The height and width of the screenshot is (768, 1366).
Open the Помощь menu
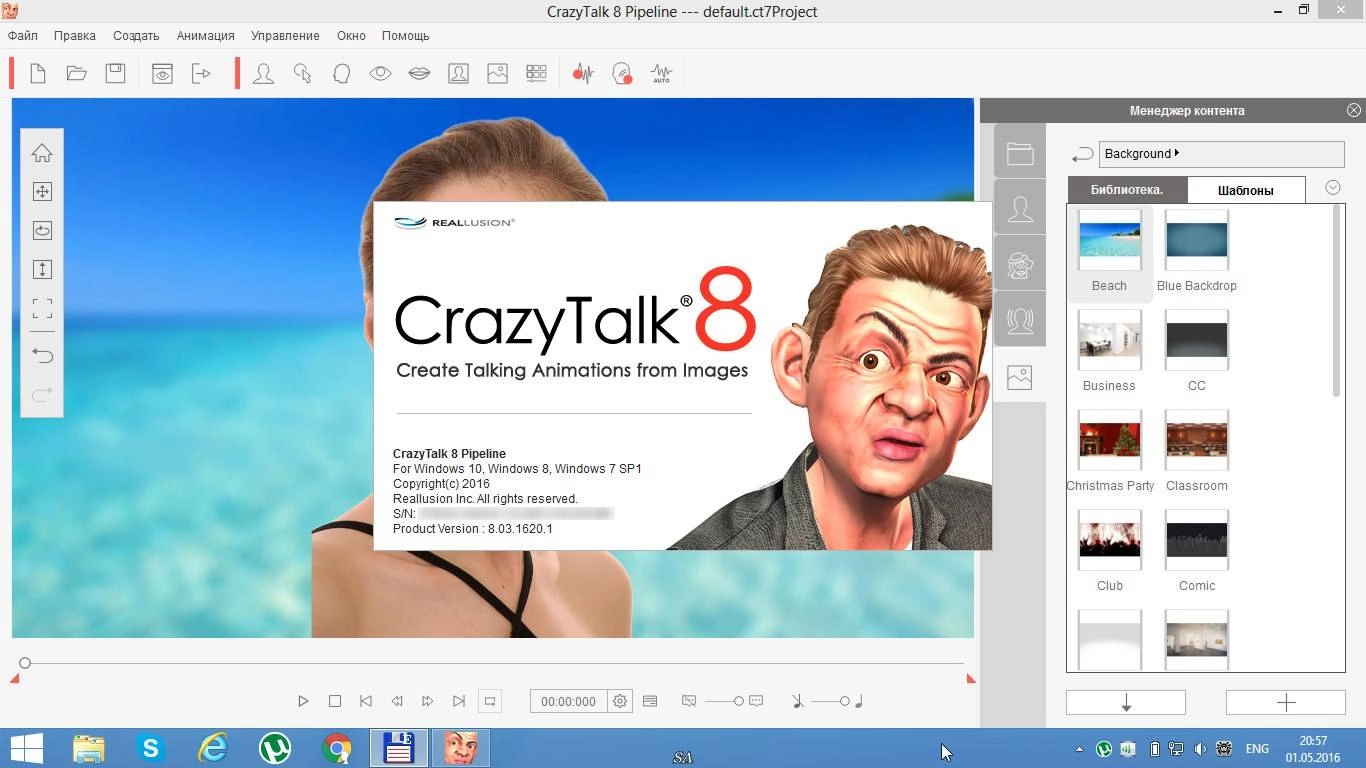click(x=406, y=35)
